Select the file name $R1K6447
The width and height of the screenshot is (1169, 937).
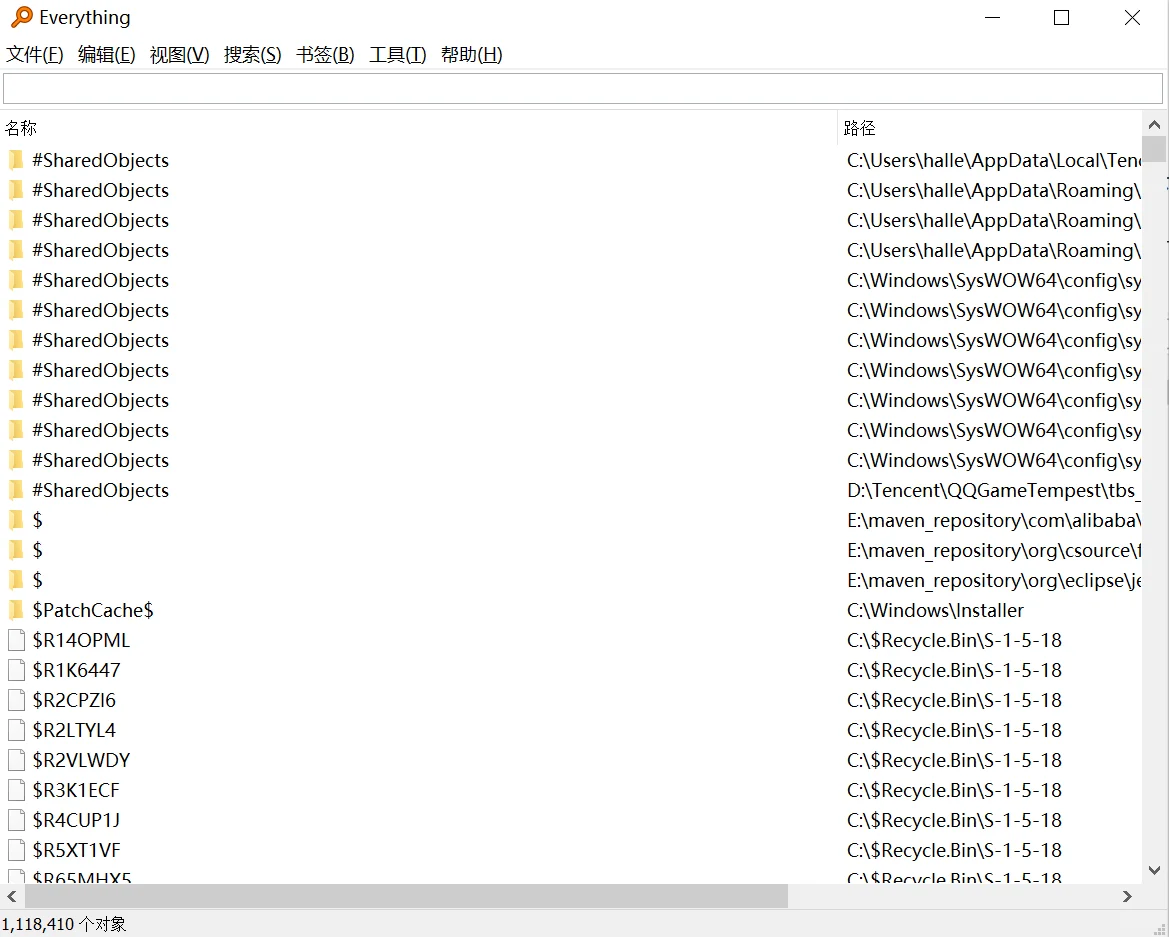(76, 670)
